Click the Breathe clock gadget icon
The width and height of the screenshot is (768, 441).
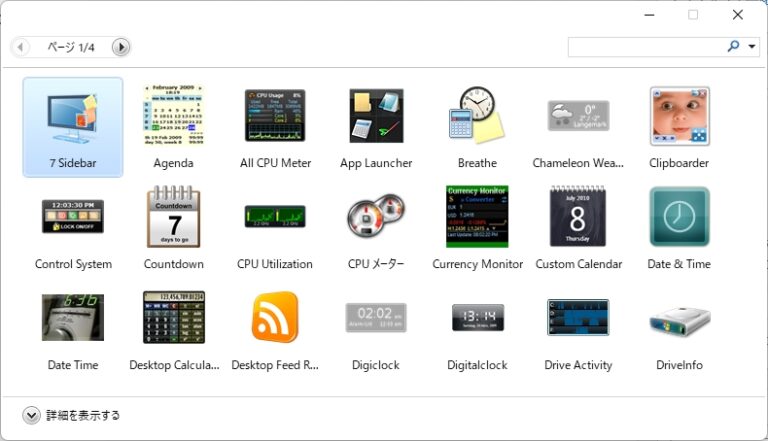[477, 114]
